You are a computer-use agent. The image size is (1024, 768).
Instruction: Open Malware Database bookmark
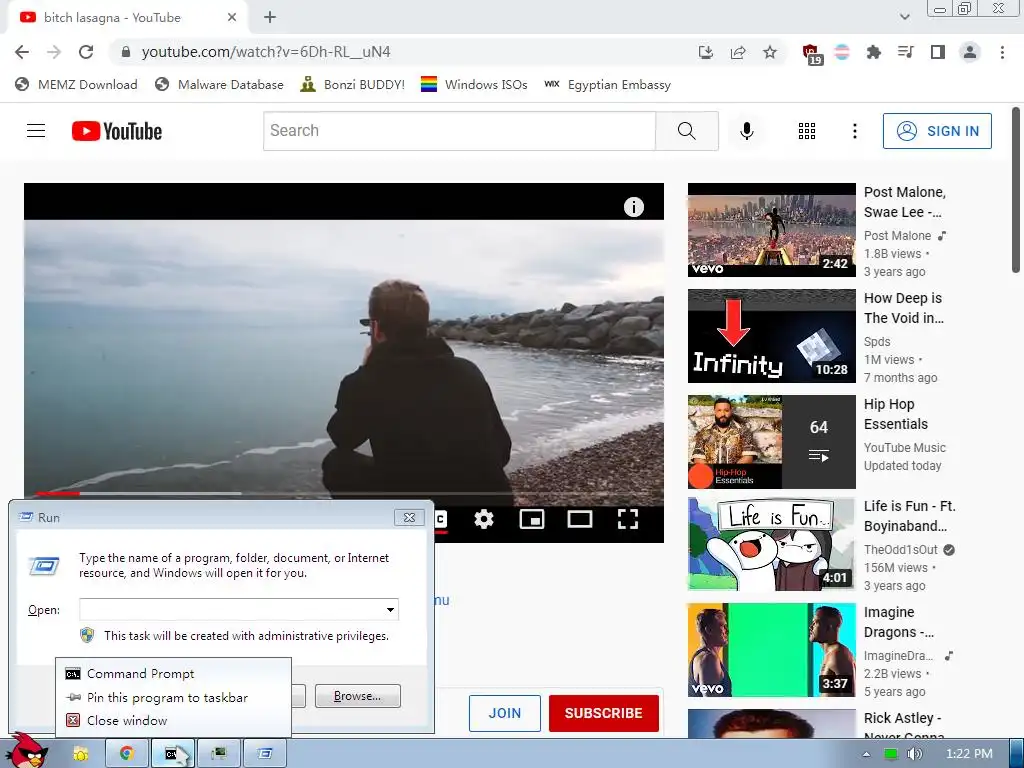pyautogui.click(x=219, y=85)
